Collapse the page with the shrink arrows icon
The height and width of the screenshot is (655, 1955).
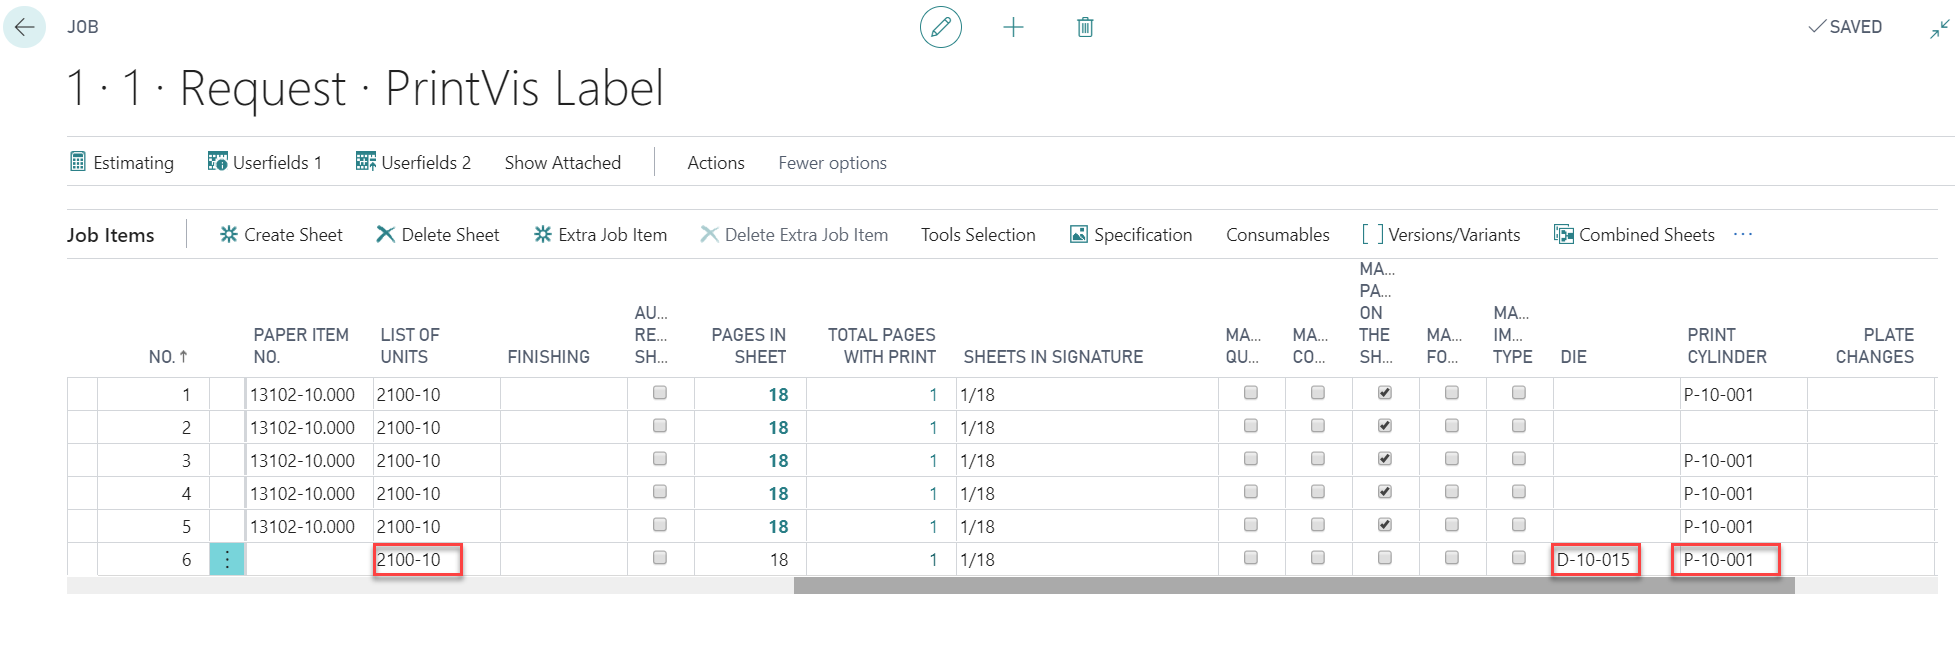pos(1939,29)
